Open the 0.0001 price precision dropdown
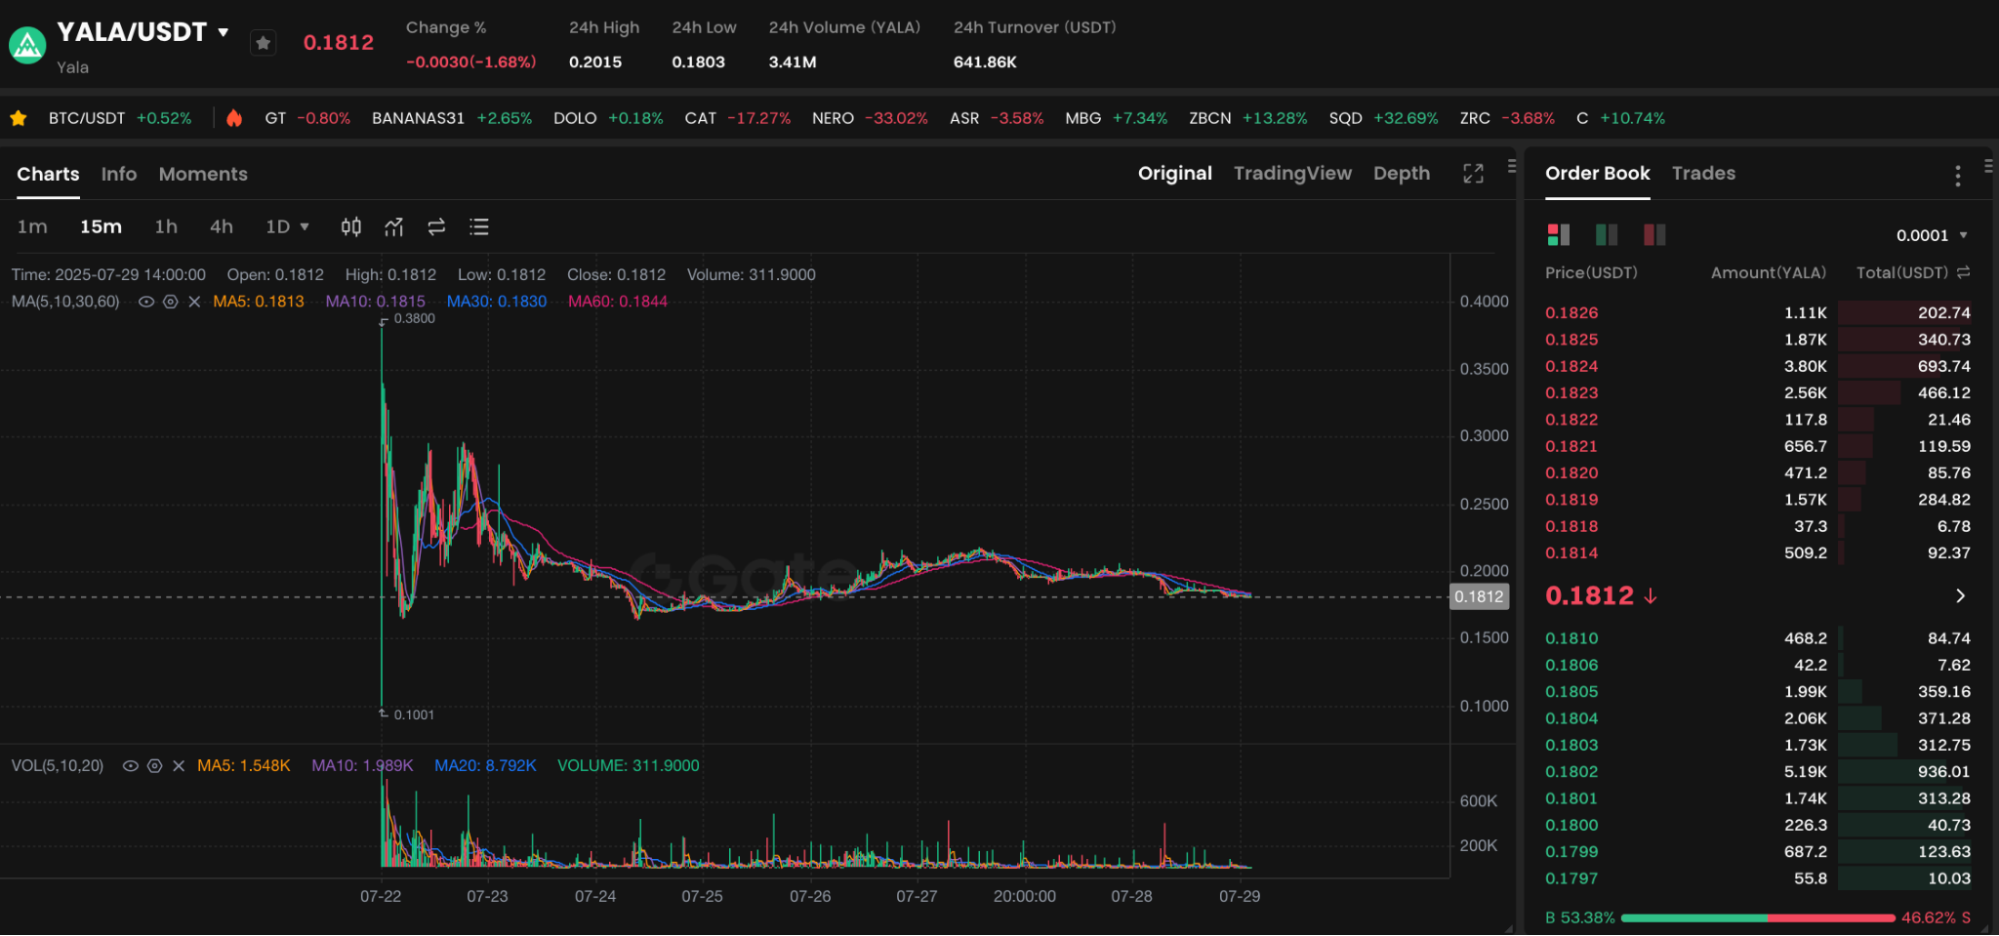This screenshot has height=936, width=1999. coord(1932,236)
